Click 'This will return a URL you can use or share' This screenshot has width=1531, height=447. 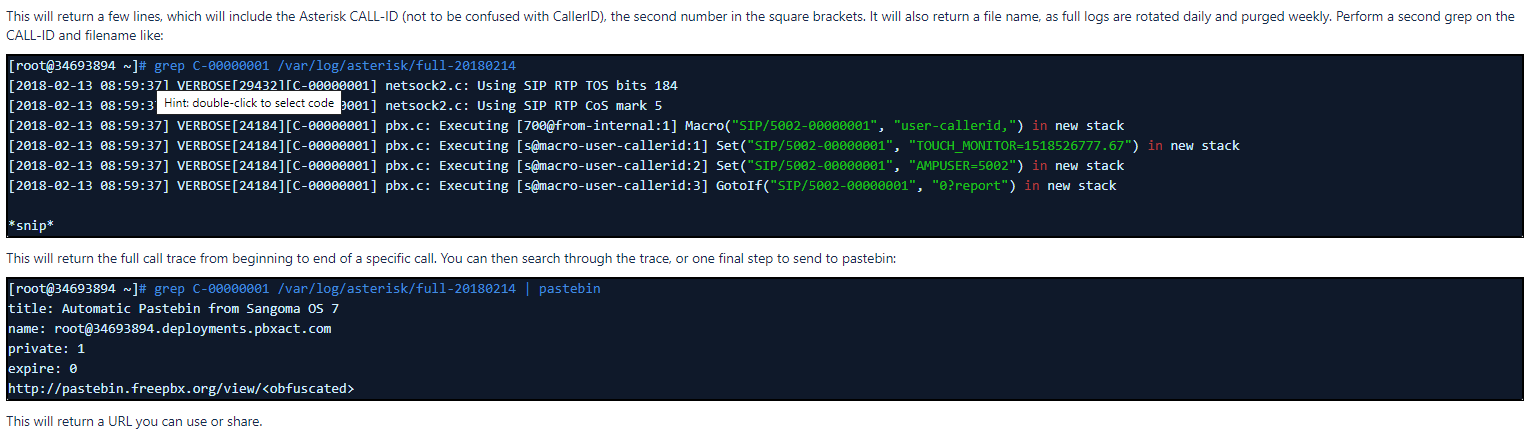(x=134, y=422)
